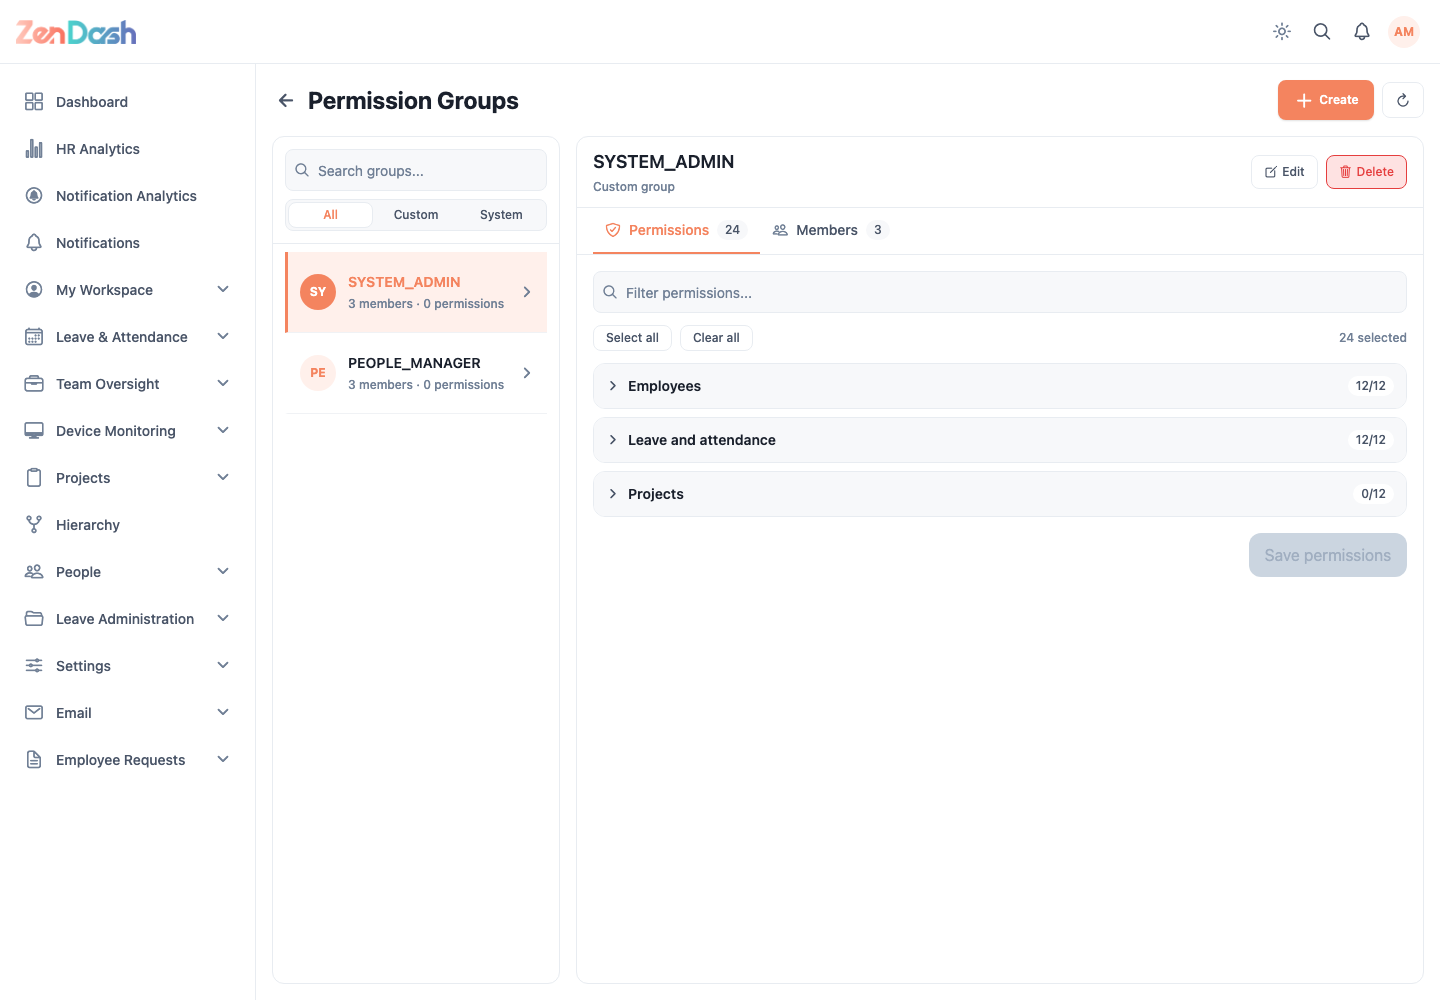The height and width of the screenshot is (1000, 1440).
Task: Click the Email envelope icon
Action: click(34, 713)
